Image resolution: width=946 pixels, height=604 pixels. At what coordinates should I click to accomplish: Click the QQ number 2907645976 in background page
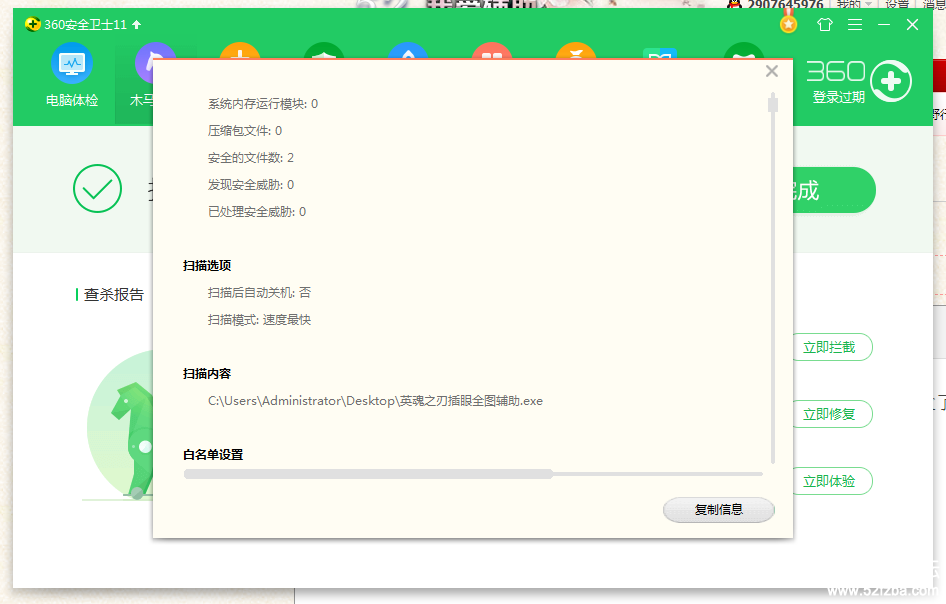(x=786, y=4)
